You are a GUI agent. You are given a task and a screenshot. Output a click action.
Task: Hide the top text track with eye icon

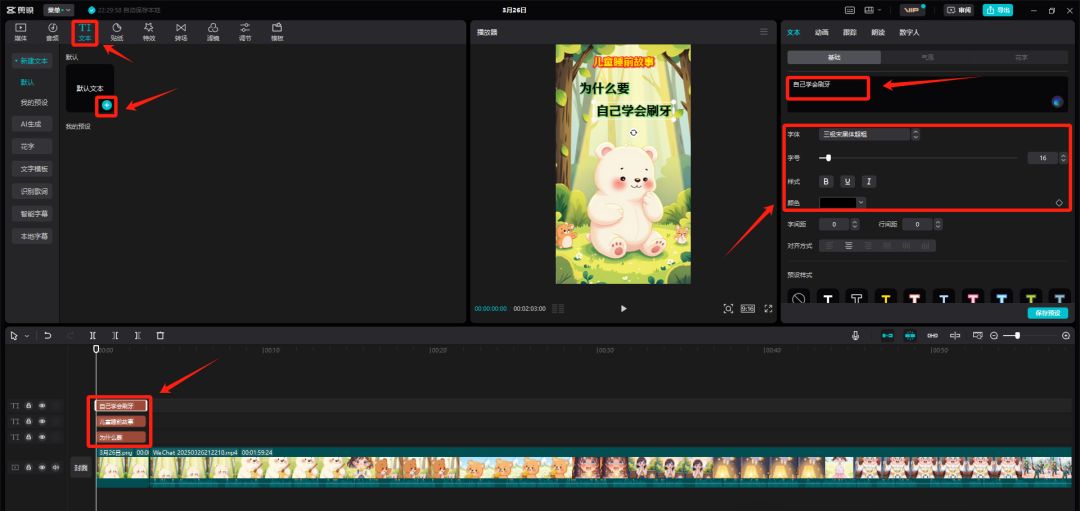[41, 406]
